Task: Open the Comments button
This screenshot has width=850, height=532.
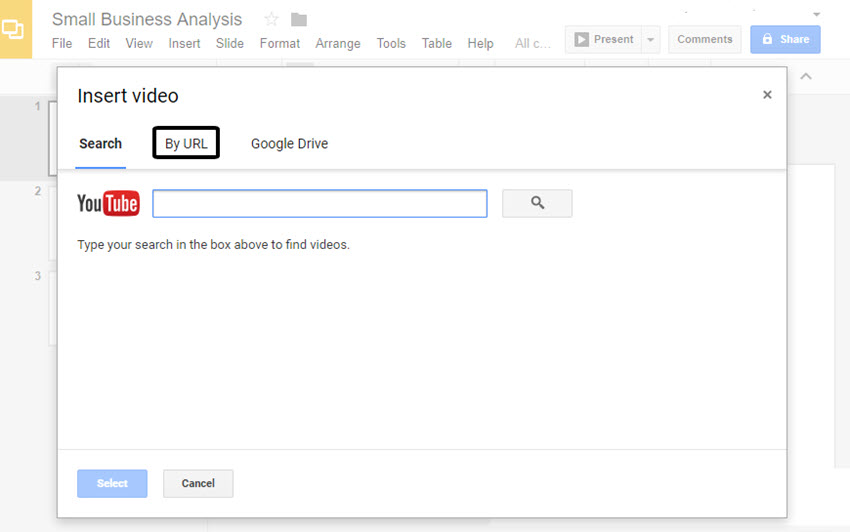Action: click(x=704, y=40)
